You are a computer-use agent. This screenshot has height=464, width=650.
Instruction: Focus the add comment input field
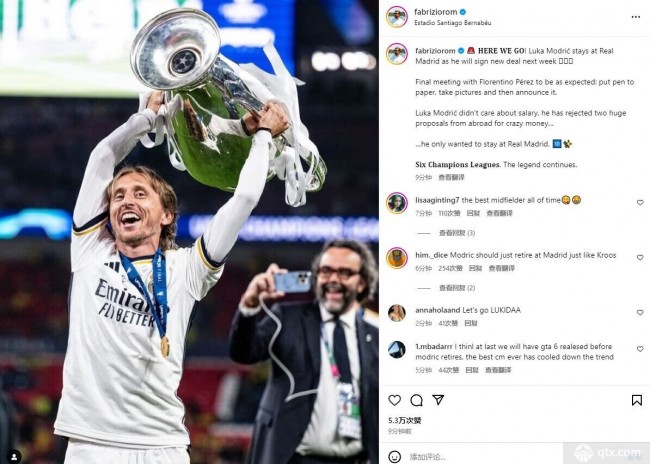pyautogui.click(x=483, y=457)
